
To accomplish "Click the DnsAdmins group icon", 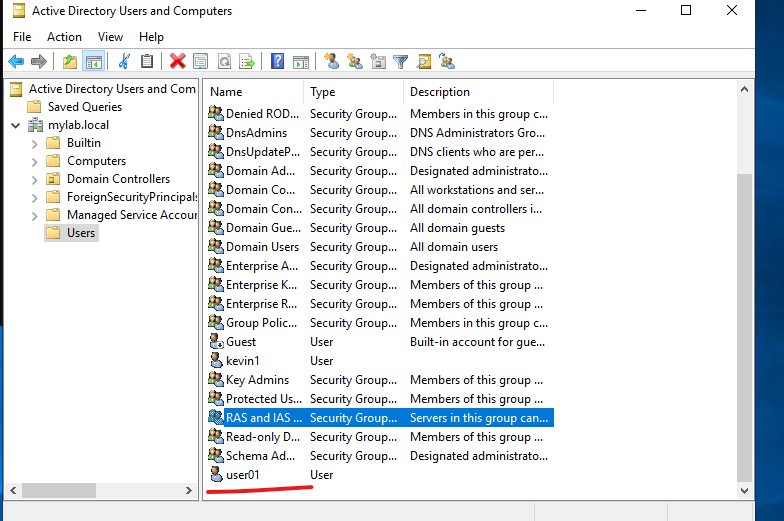I will point(216,132).
